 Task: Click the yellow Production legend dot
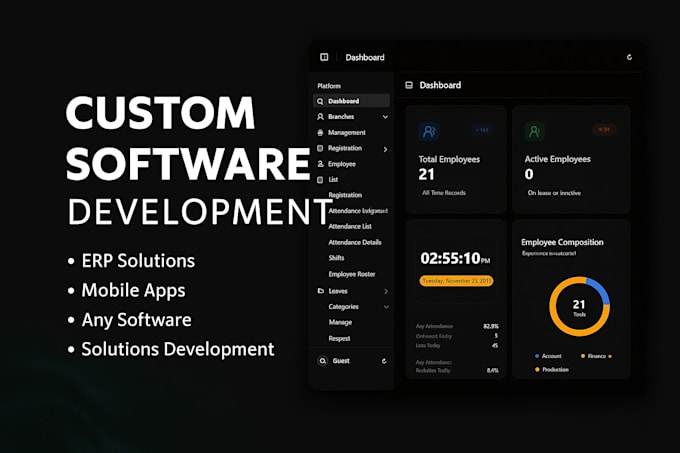click(x=537, y=369)
